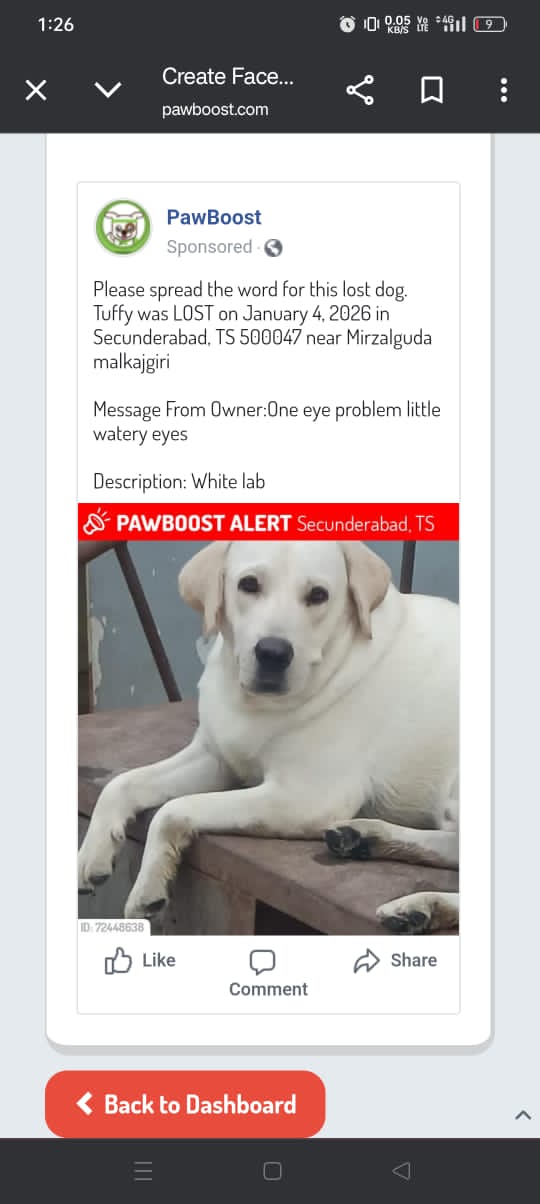
Task: Tap the share icon in top bar
Action: tap(360, 91)
